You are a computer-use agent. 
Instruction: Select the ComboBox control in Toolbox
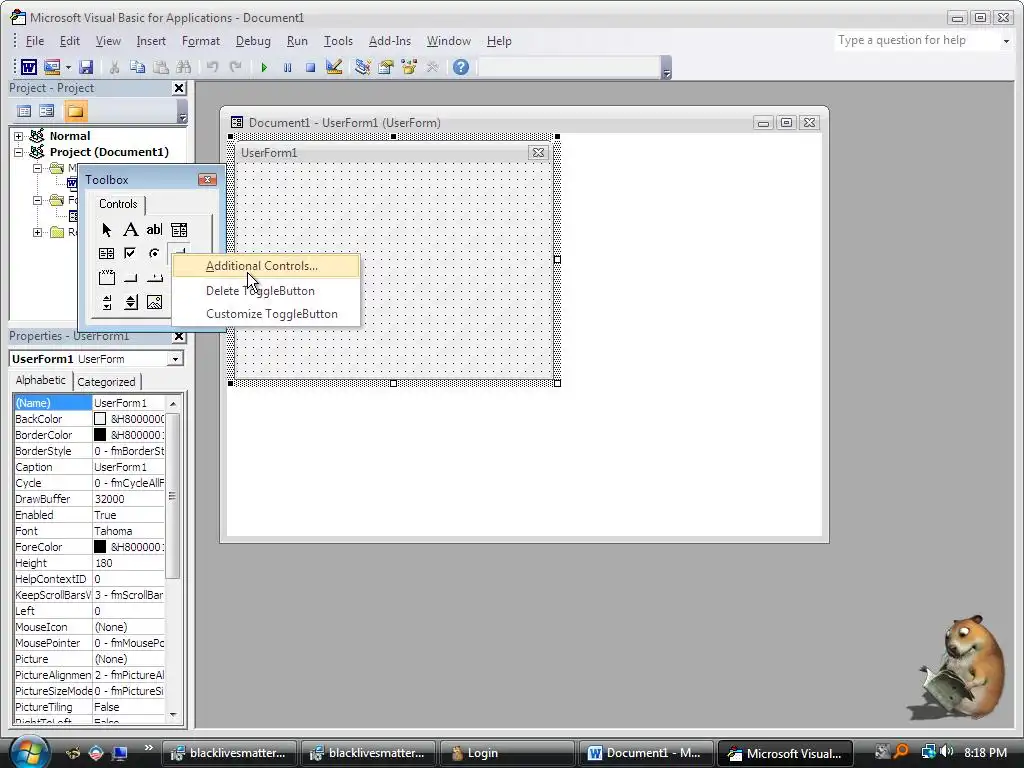(179, 230)
